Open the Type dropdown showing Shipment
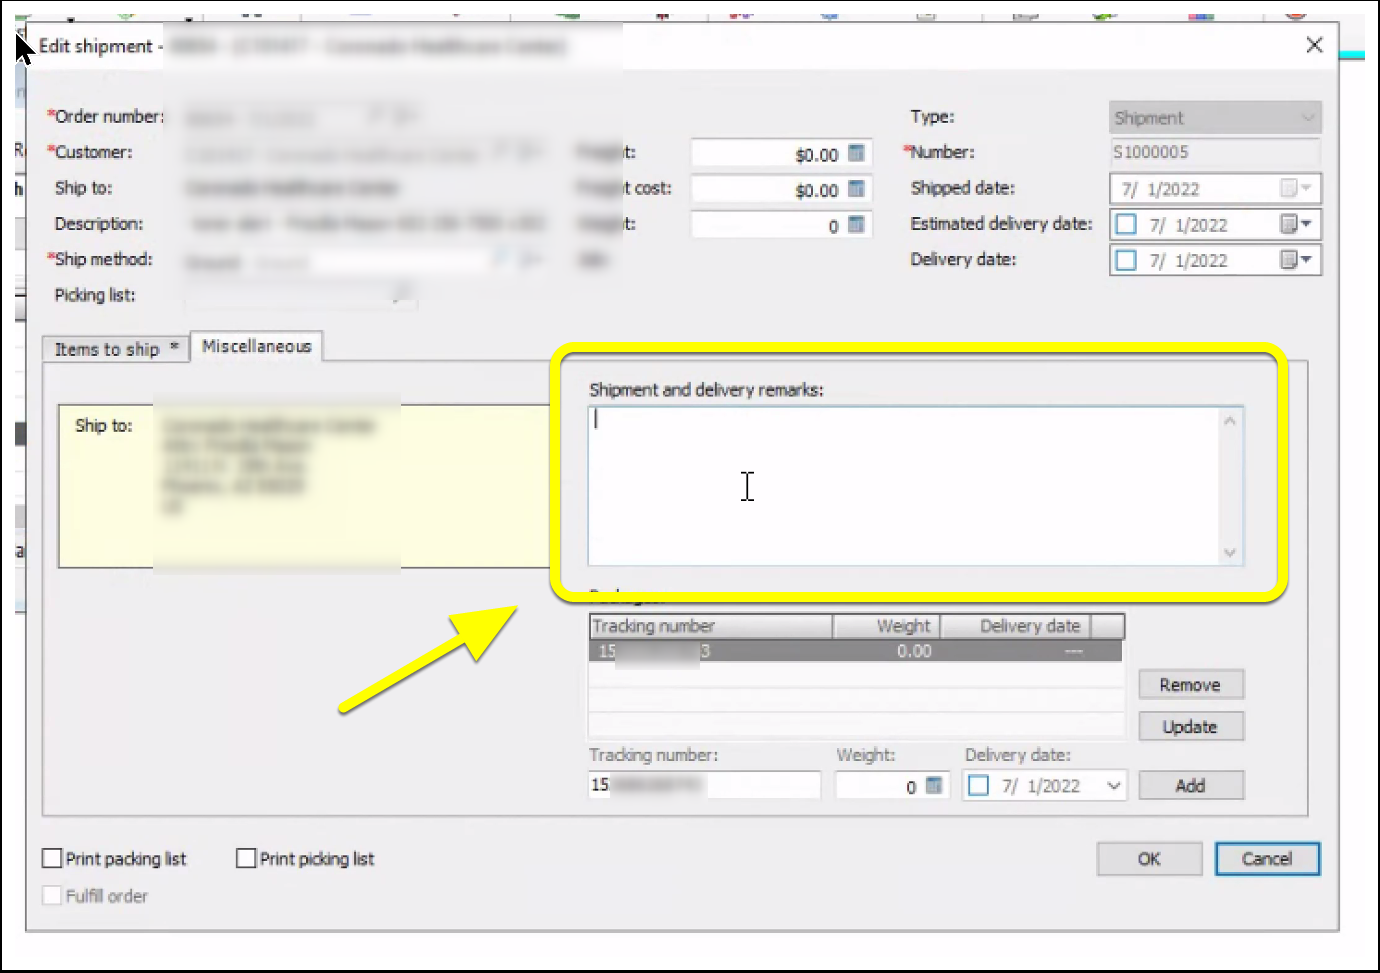 1305,117
